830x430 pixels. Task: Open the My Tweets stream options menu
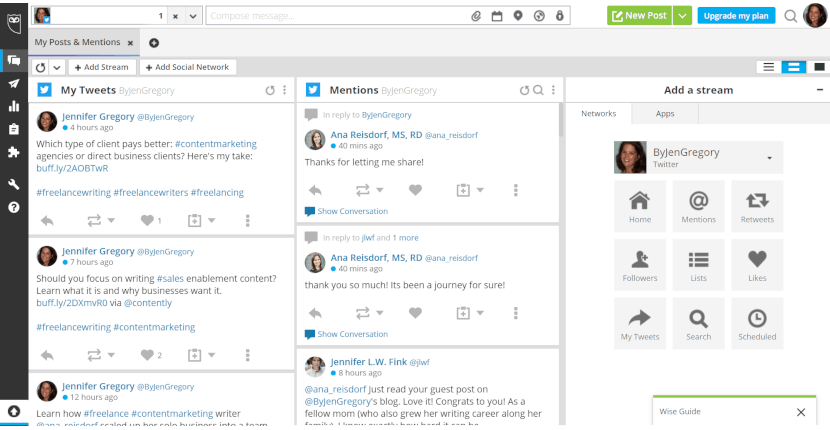[285, 90]
